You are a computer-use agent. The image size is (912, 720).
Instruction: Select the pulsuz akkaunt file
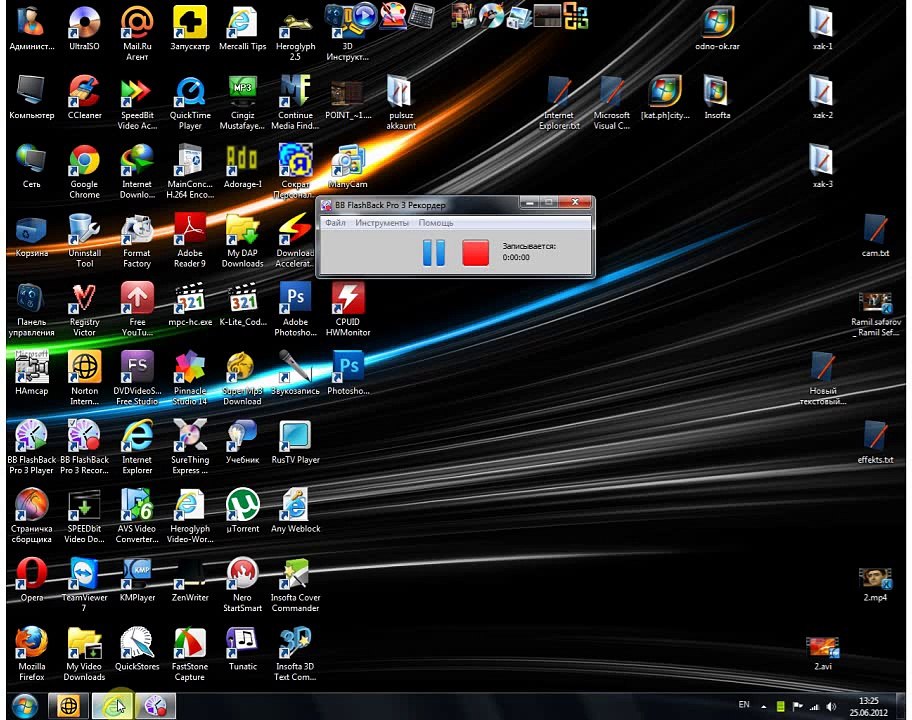coord(401,103)
